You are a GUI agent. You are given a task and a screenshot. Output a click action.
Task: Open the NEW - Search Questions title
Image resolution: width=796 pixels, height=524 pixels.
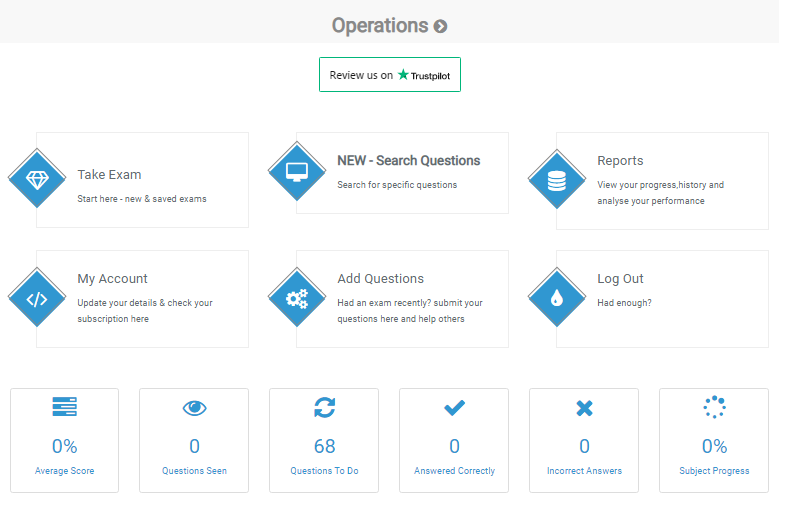point(408,160)
